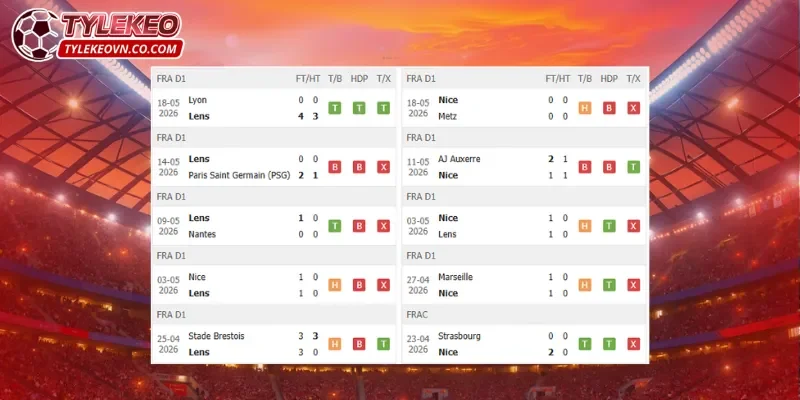Click Nantes team name
Viewport: 800px width, 400px height.
click(202, 234)
